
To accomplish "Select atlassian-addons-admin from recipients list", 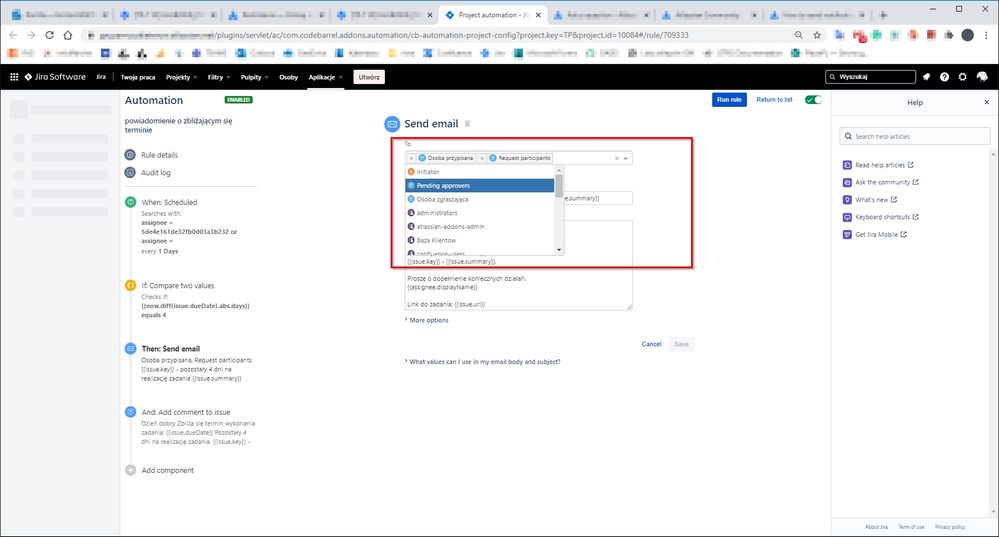I will [480, 227].
